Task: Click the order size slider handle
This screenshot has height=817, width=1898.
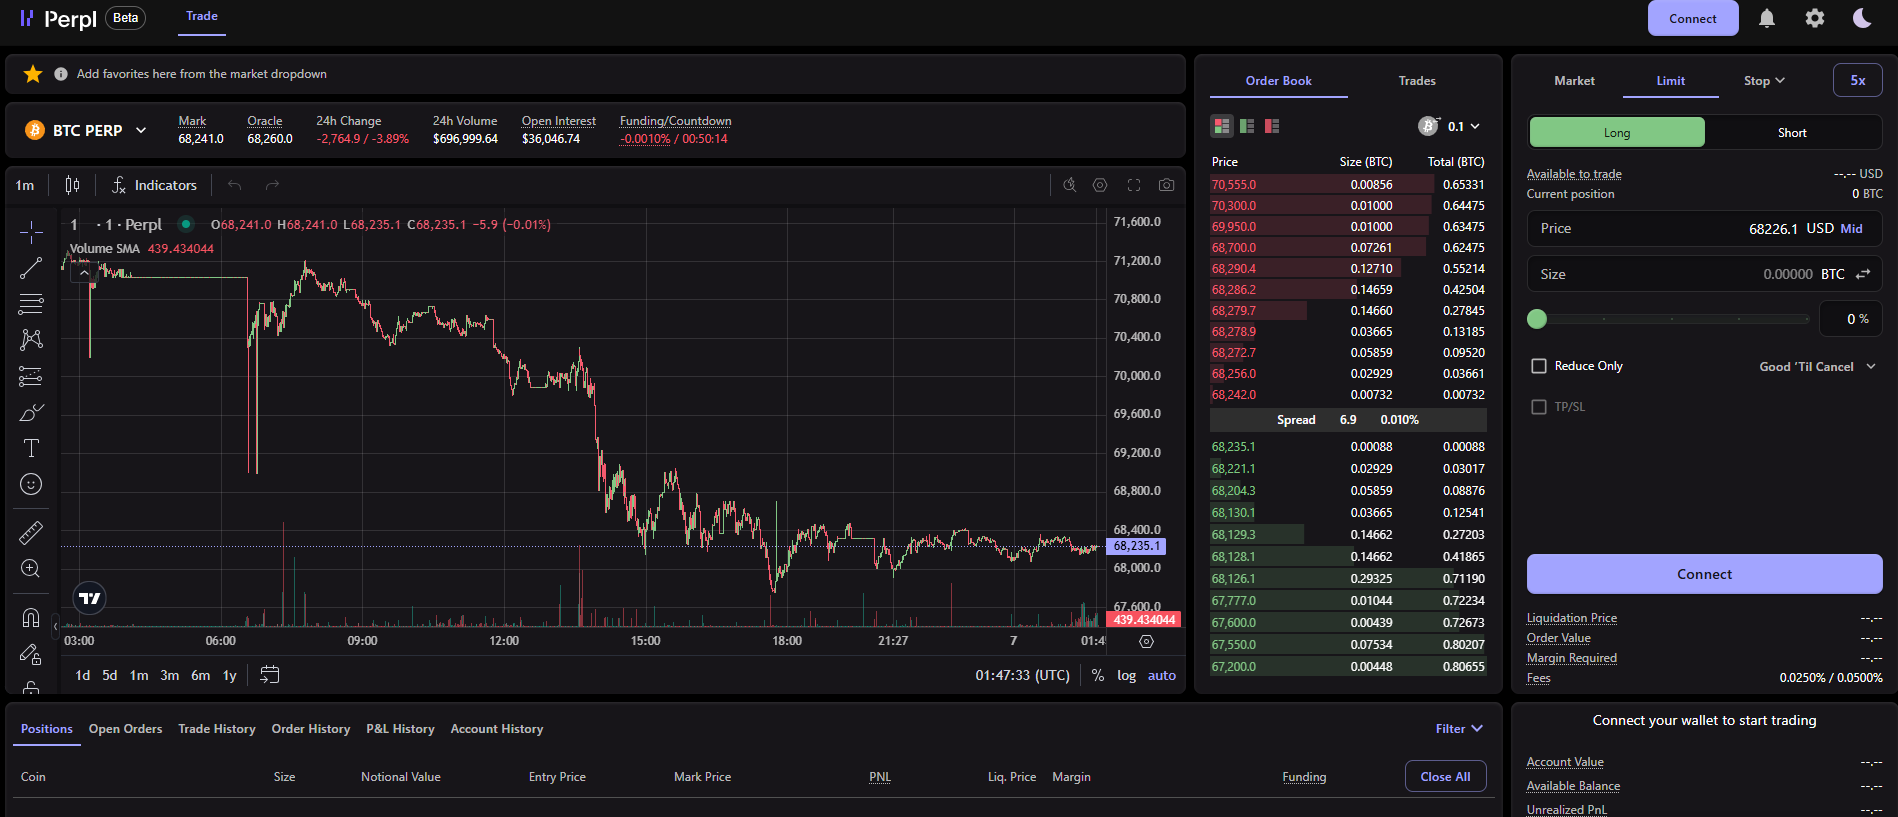Action: tap(1537, 319)
